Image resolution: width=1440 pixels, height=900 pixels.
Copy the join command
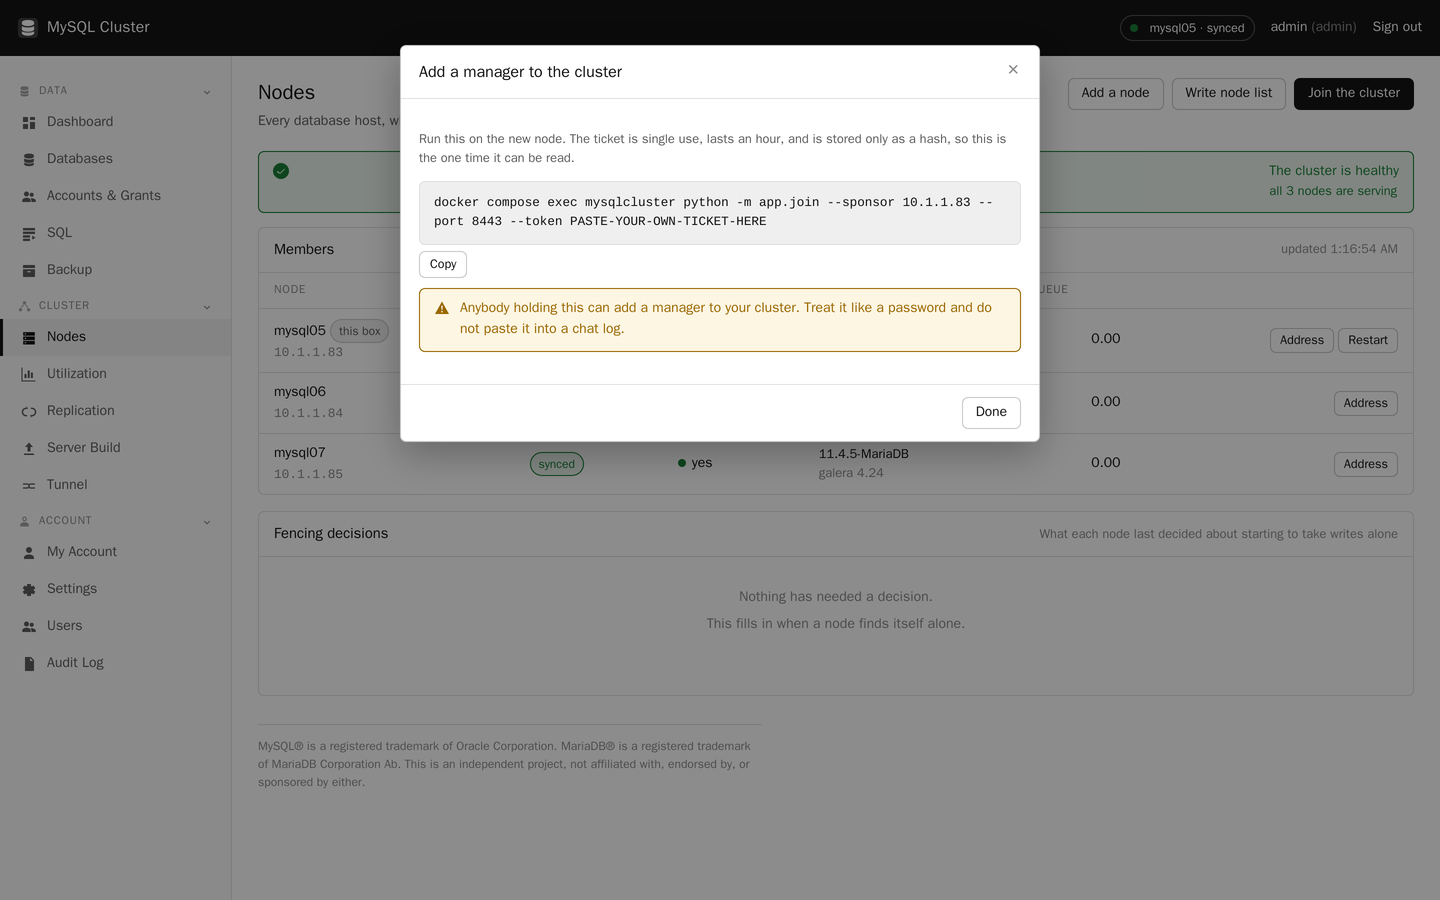443,264
